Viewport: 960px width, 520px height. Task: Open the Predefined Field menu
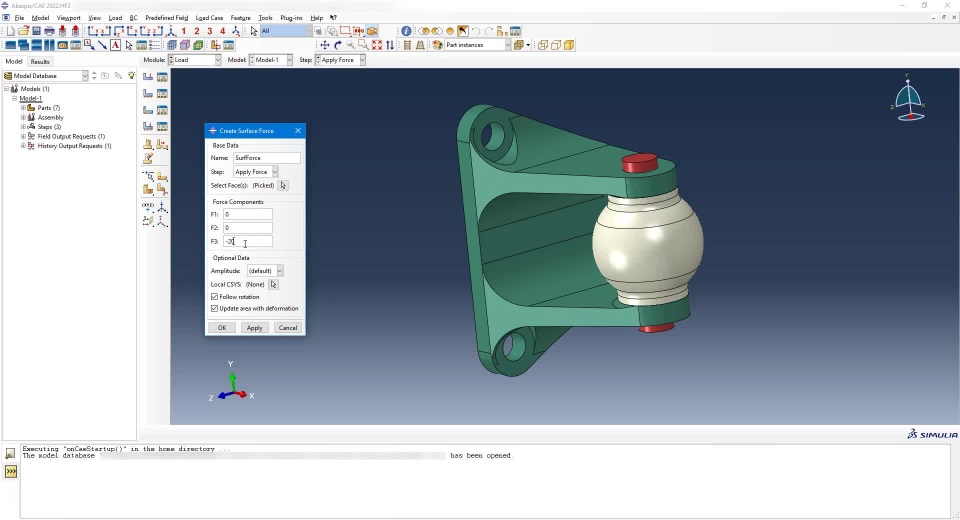167,18
